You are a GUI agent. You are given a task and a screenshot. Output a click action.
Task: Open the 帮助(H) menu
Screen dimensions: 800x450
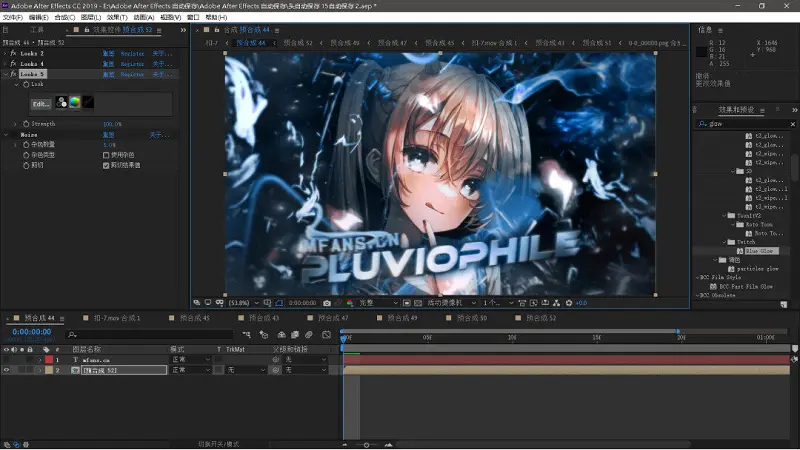click(216, 17)
